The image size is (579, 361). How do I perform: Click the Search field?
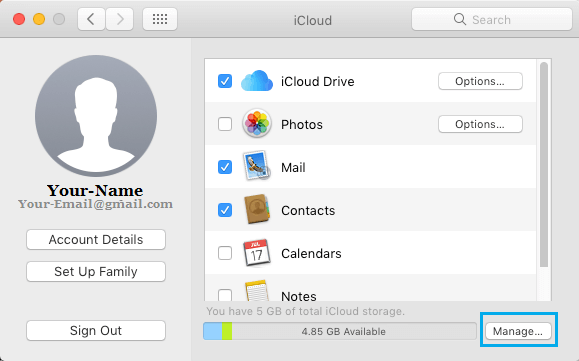(x=492, y=19)
